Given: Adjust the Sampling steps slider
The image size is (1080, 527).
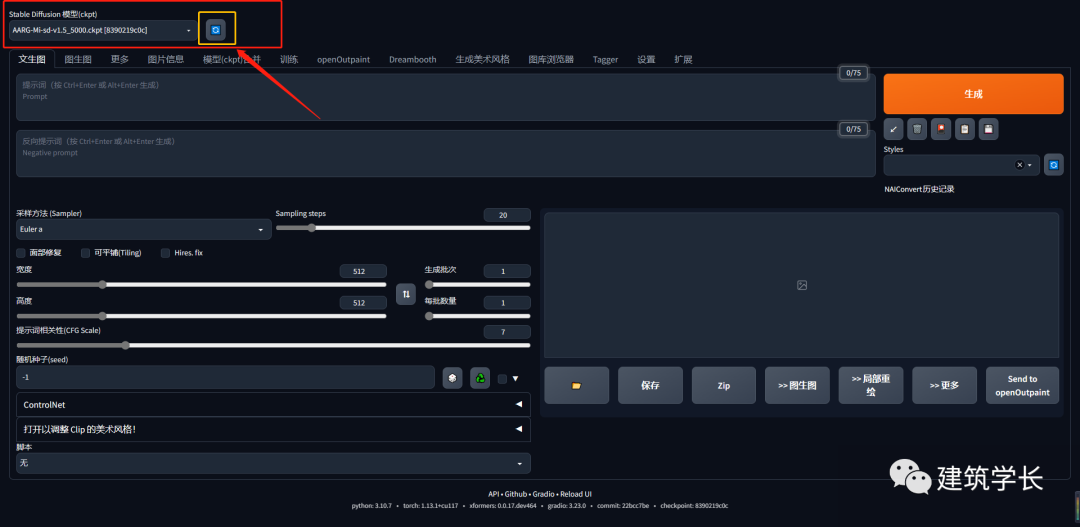Looking at the screenshot, I should coord(403,228).
